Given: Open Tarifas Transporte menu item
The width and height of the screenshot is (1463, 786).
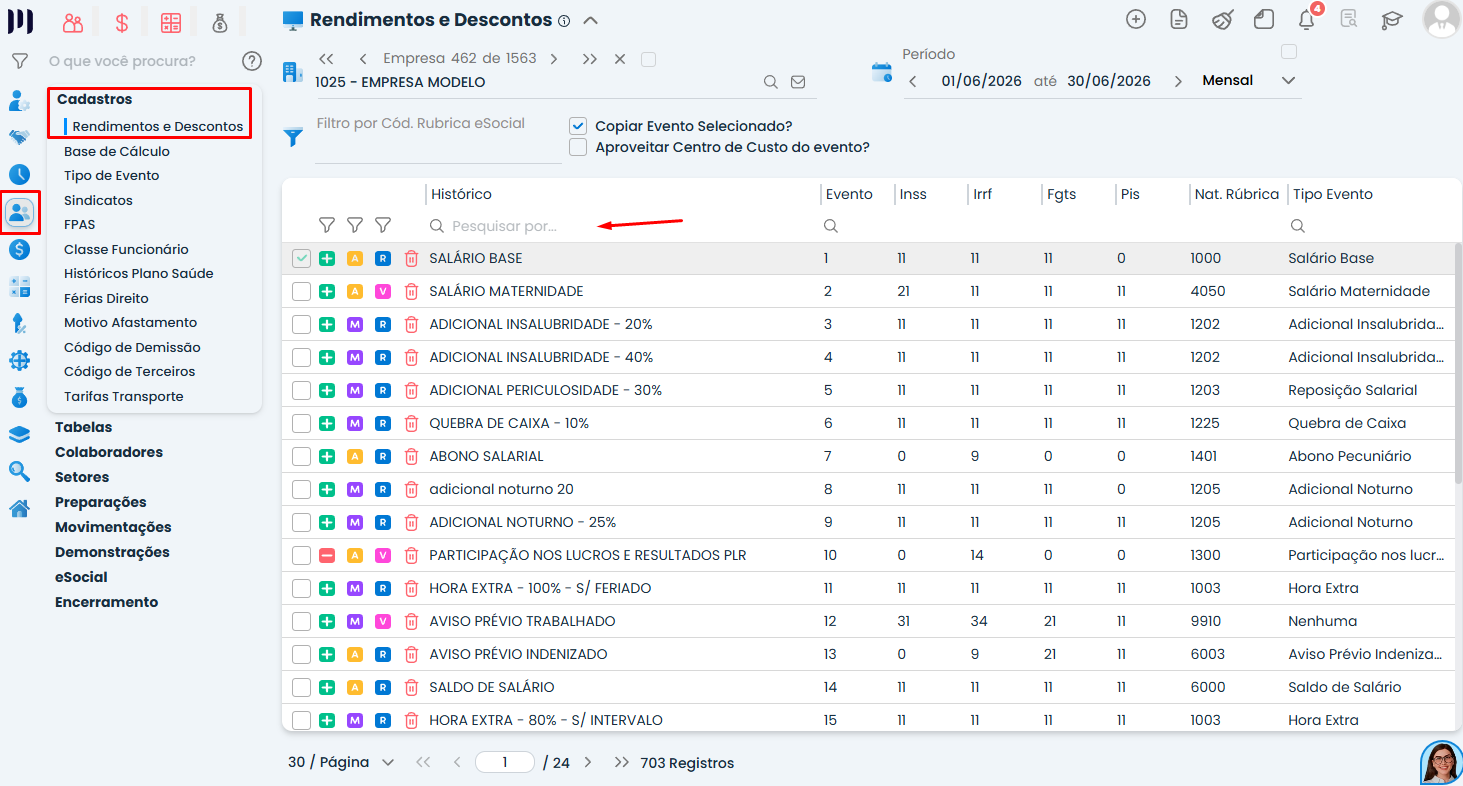Looking at the screenshot, I should (124, 396).
